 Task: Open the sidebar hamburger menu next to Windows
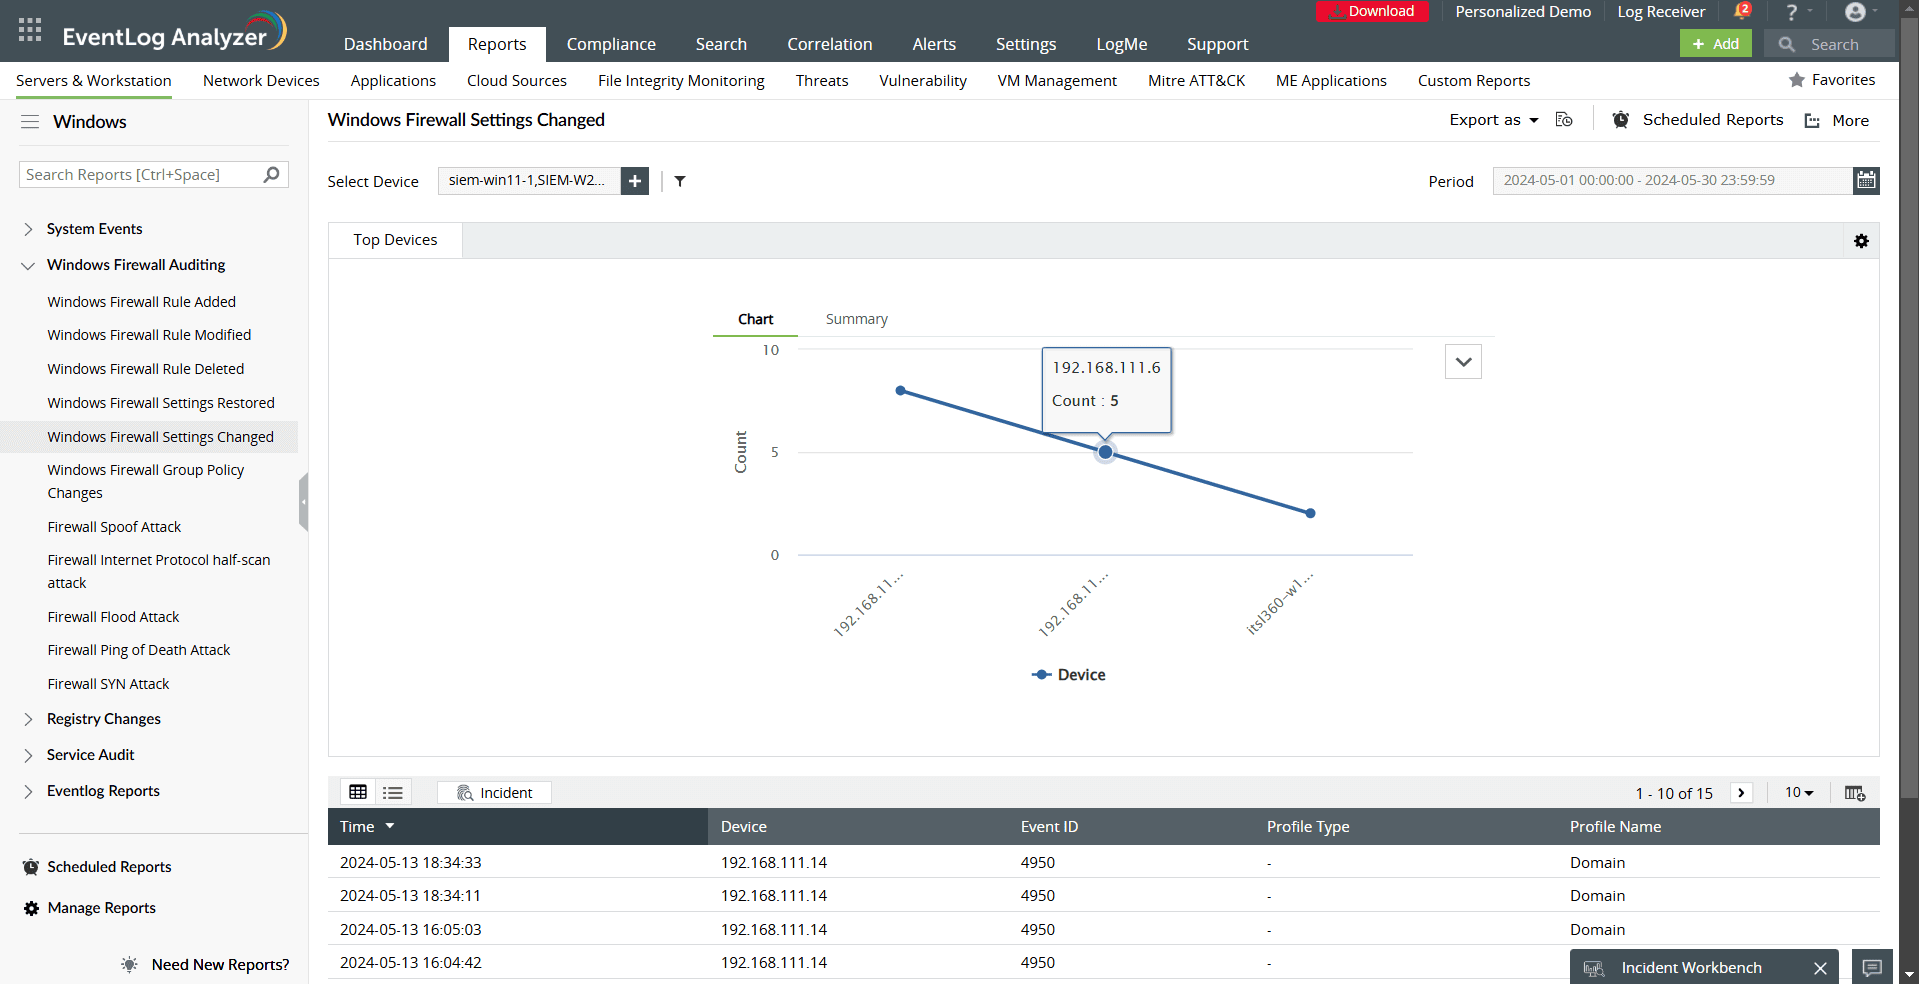coord(30,121)
